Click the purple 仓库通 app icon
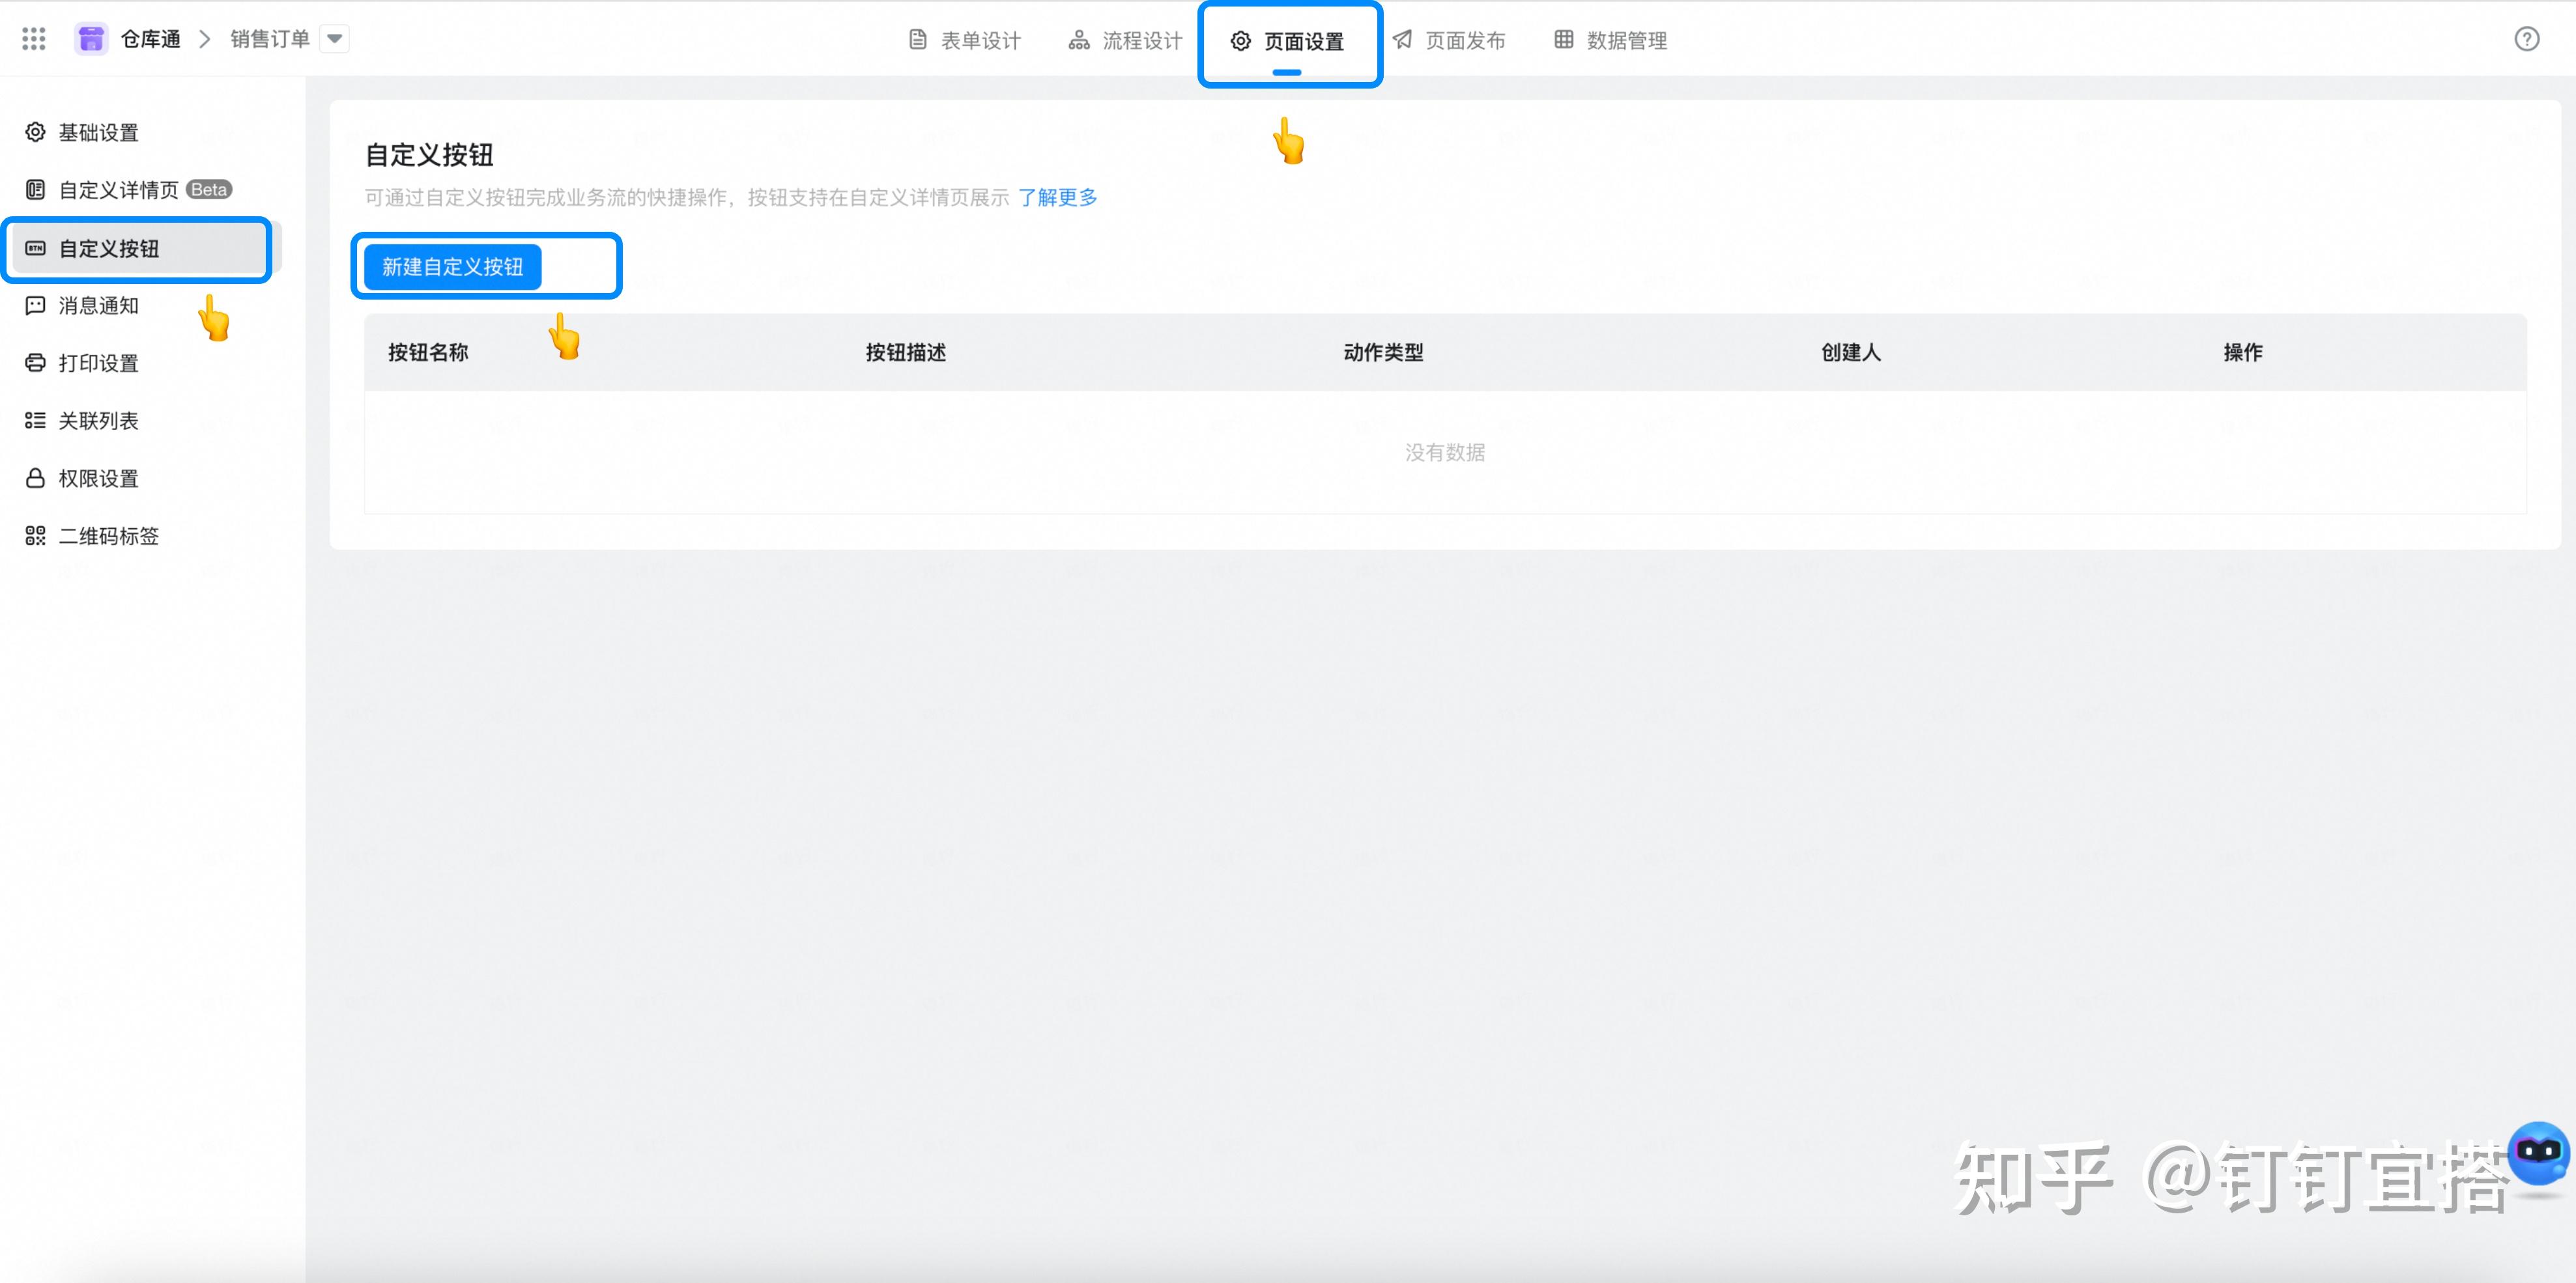Screen dimensions: 2576x1283 coord(91,39)
